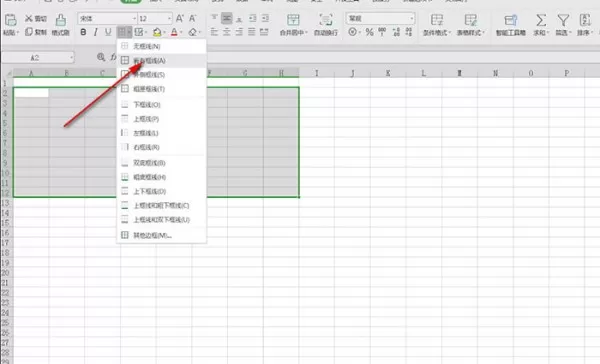Image resolution: width=600 pixels, height=364 pixels.
Task: Align text left
Action: coord(214,32)
